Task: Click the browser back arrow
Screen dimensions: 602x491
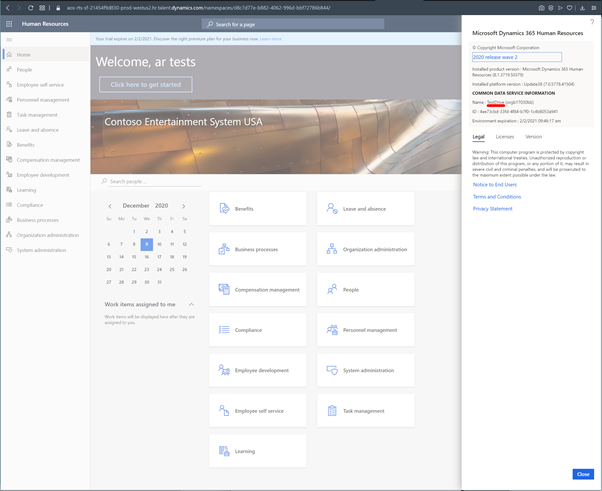Action: (x=8, y=8)
